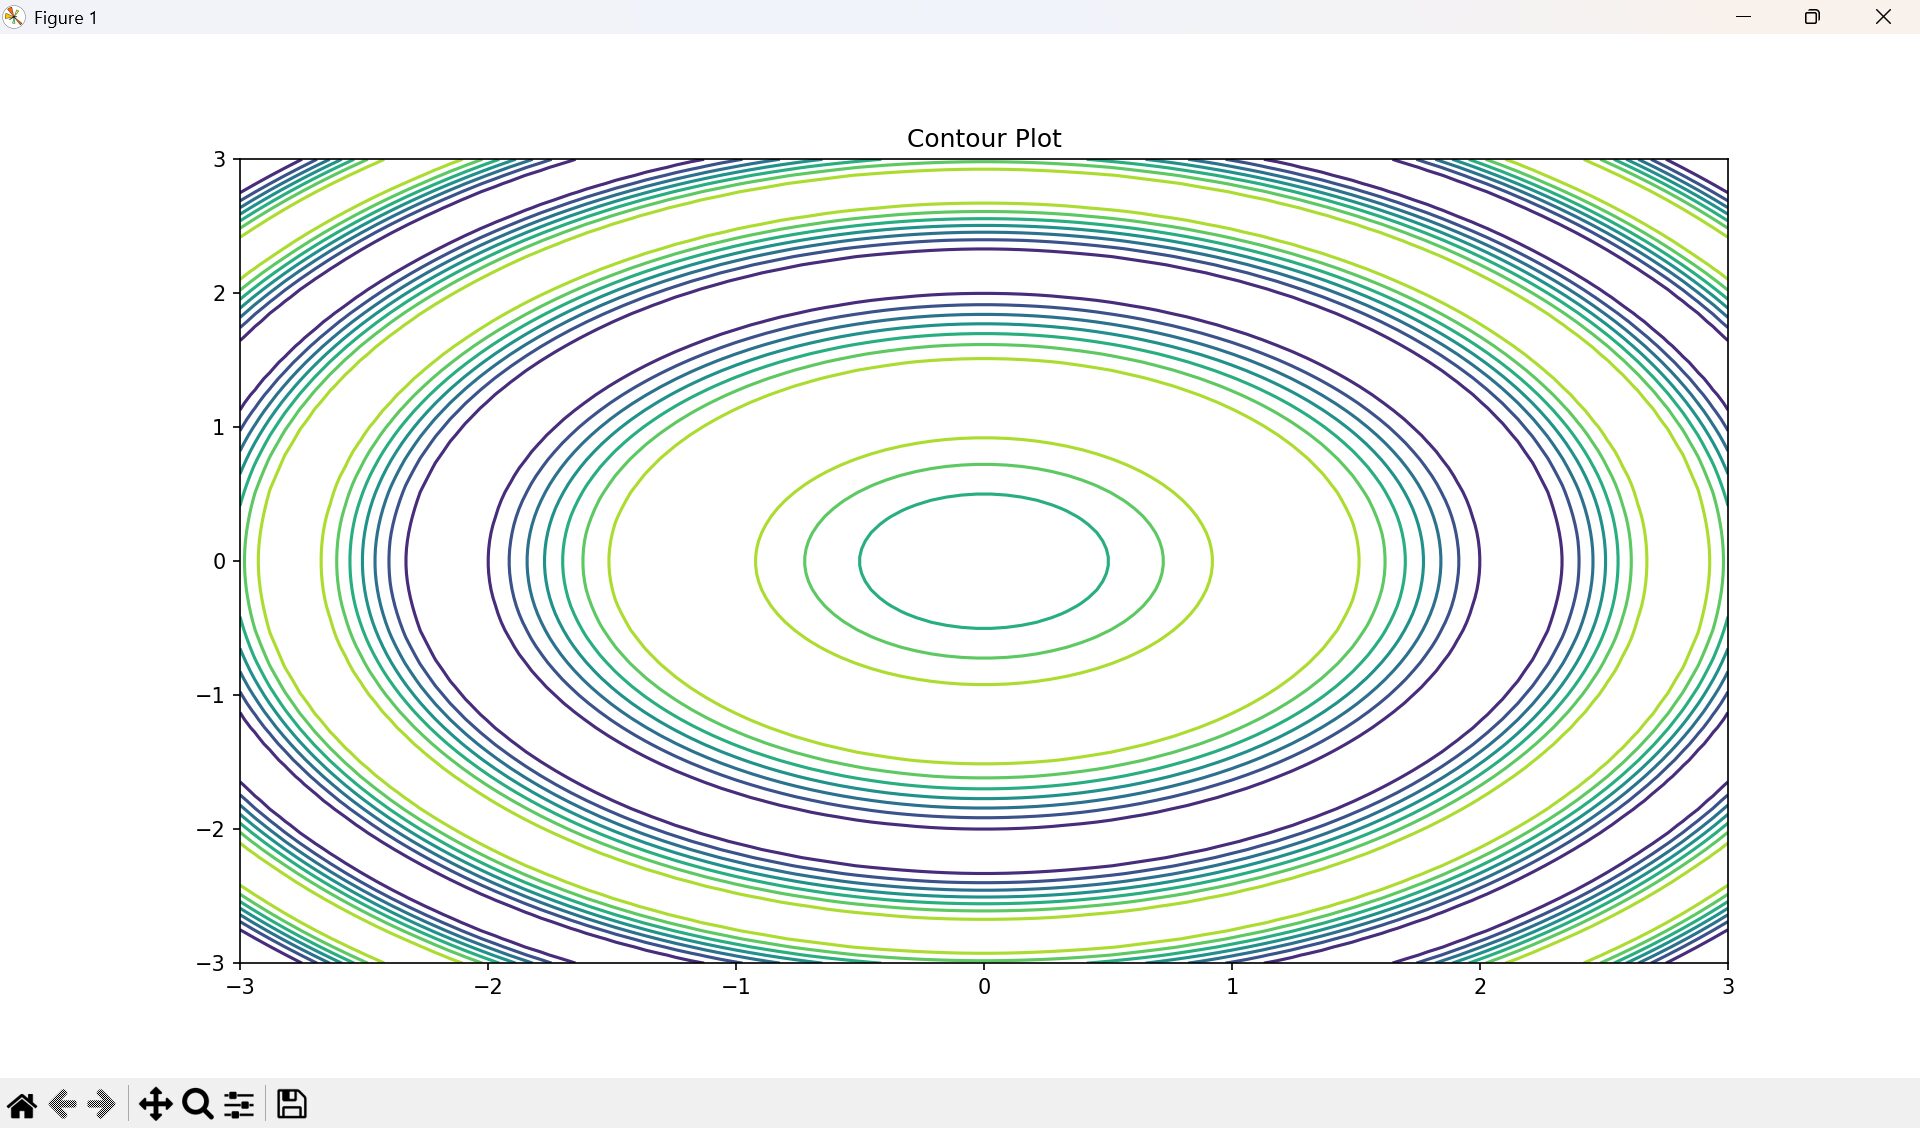This screenshot has height=1128, width=1920.
Task: Click the x-axis tick label "−2"
Action: [488, 987]
